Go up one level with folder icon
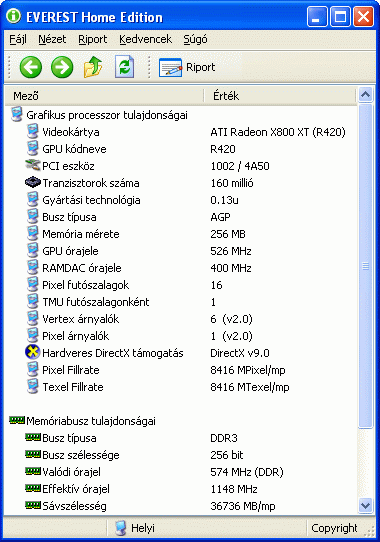The height and width of the screenshot is (542, 380). [93, 67]
